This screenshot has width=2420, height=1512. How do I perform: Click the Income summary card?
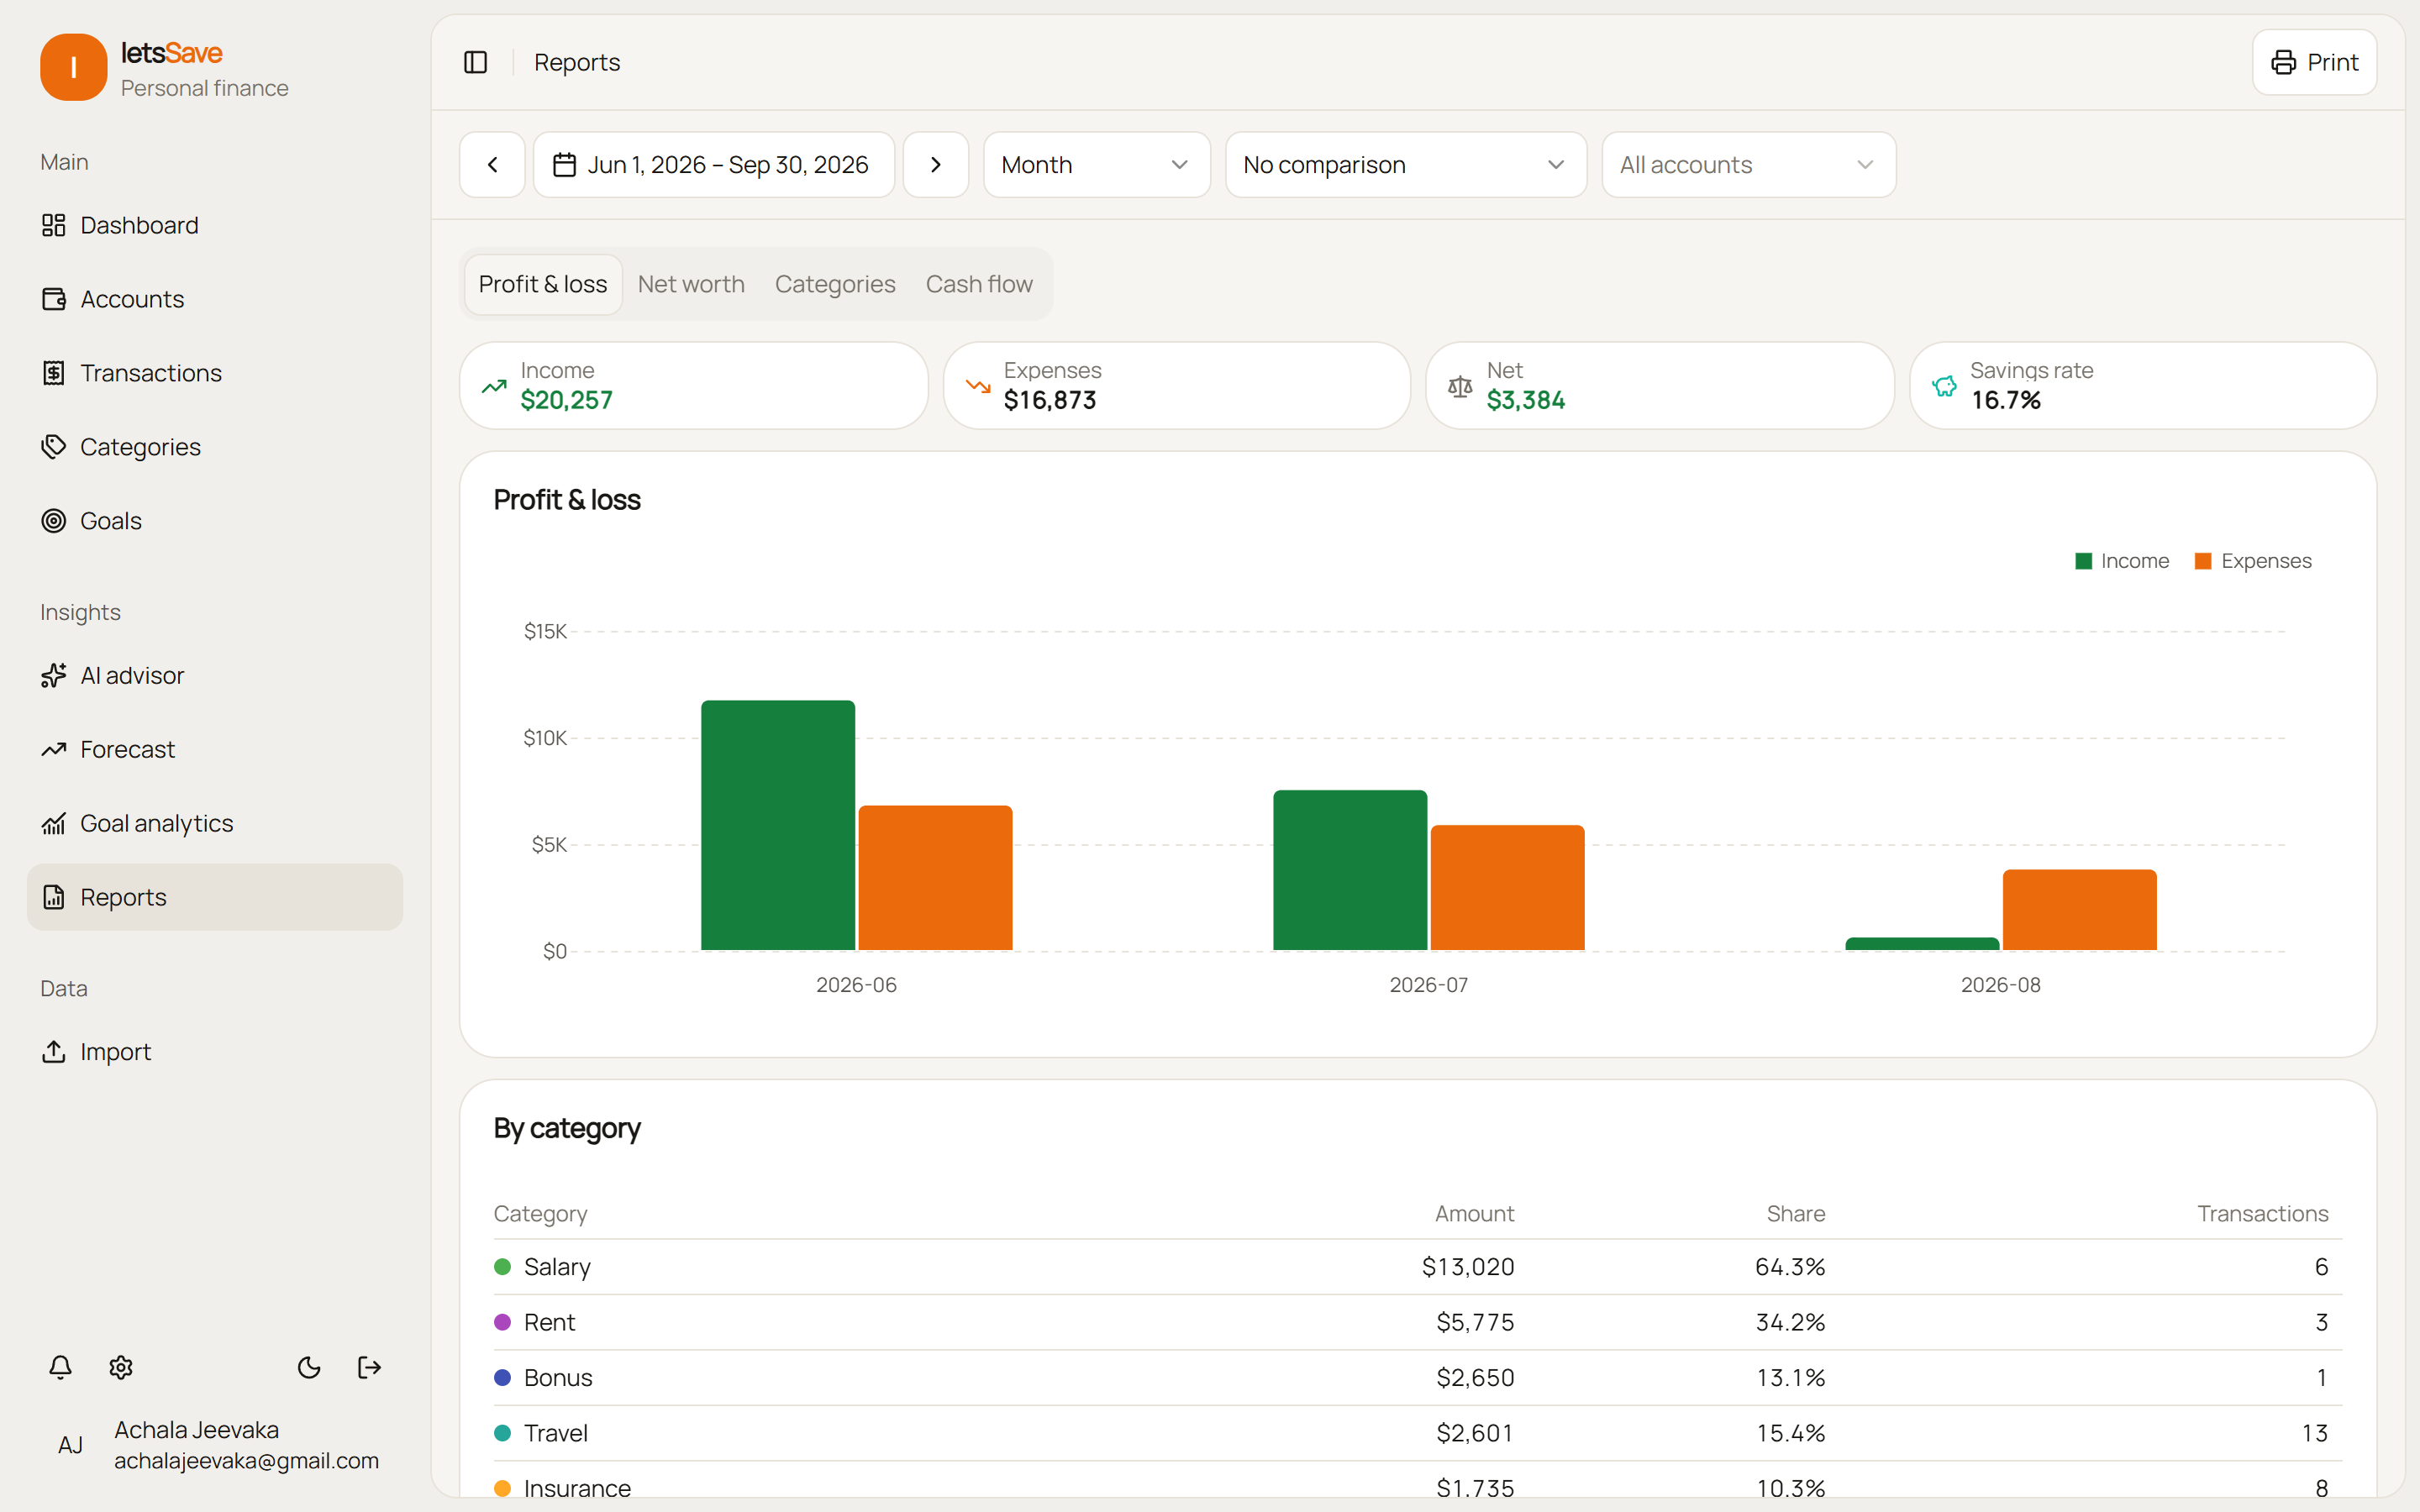tap(694, 386)
